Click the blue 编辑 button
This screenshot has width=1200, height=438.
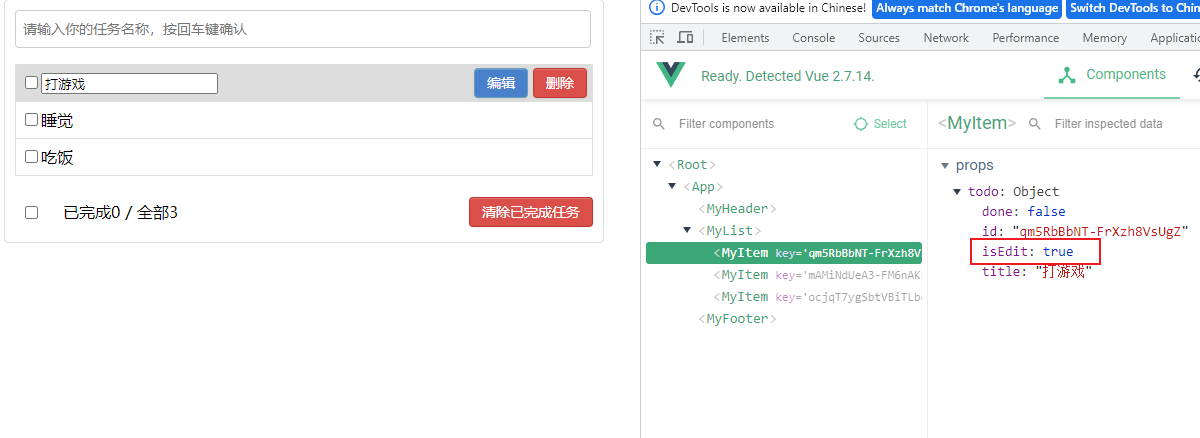tap(500, 83)
